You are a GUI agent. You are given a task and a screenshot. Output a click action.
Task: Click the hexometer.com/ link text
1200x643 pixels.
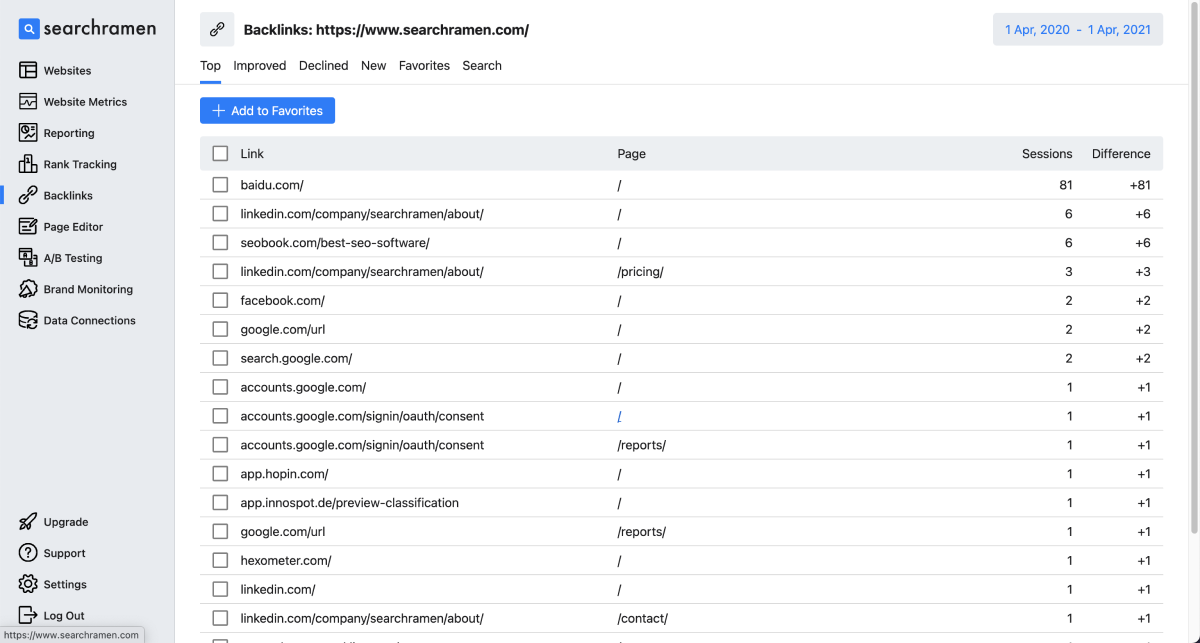(x=286, y=561)
